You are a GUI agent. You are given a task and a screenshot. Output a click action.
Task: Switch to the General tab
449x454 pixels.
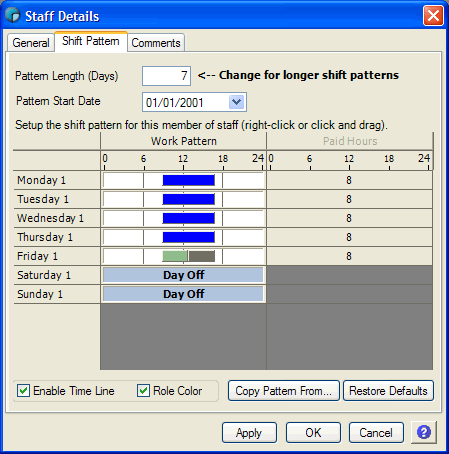tap(31, 43)
